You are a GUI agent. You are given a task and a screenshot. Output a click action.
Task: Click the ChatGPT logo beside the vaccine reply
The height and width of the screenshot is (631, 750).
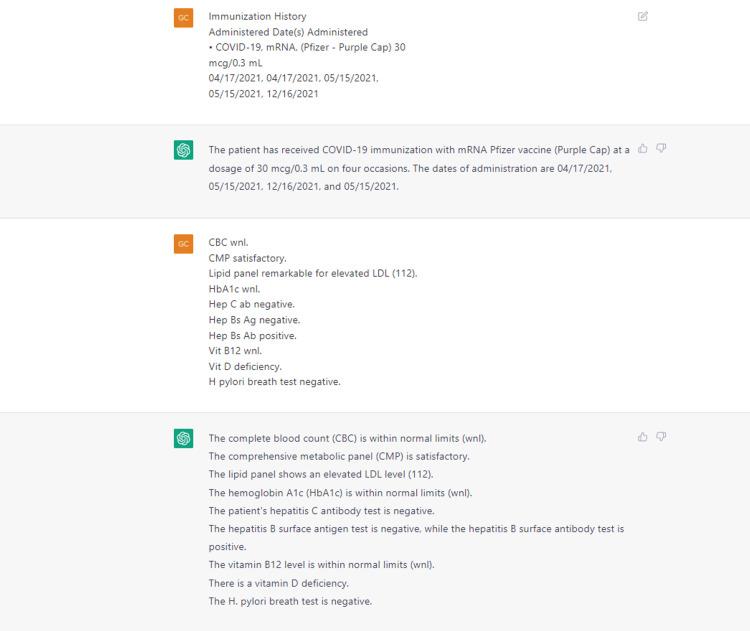(x=183, y=151)
